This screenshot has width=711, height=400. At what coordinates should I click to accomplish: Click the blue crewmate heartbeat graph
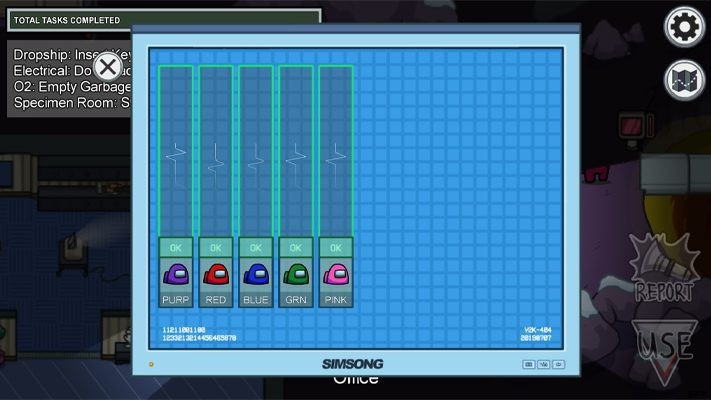[256, 151]
